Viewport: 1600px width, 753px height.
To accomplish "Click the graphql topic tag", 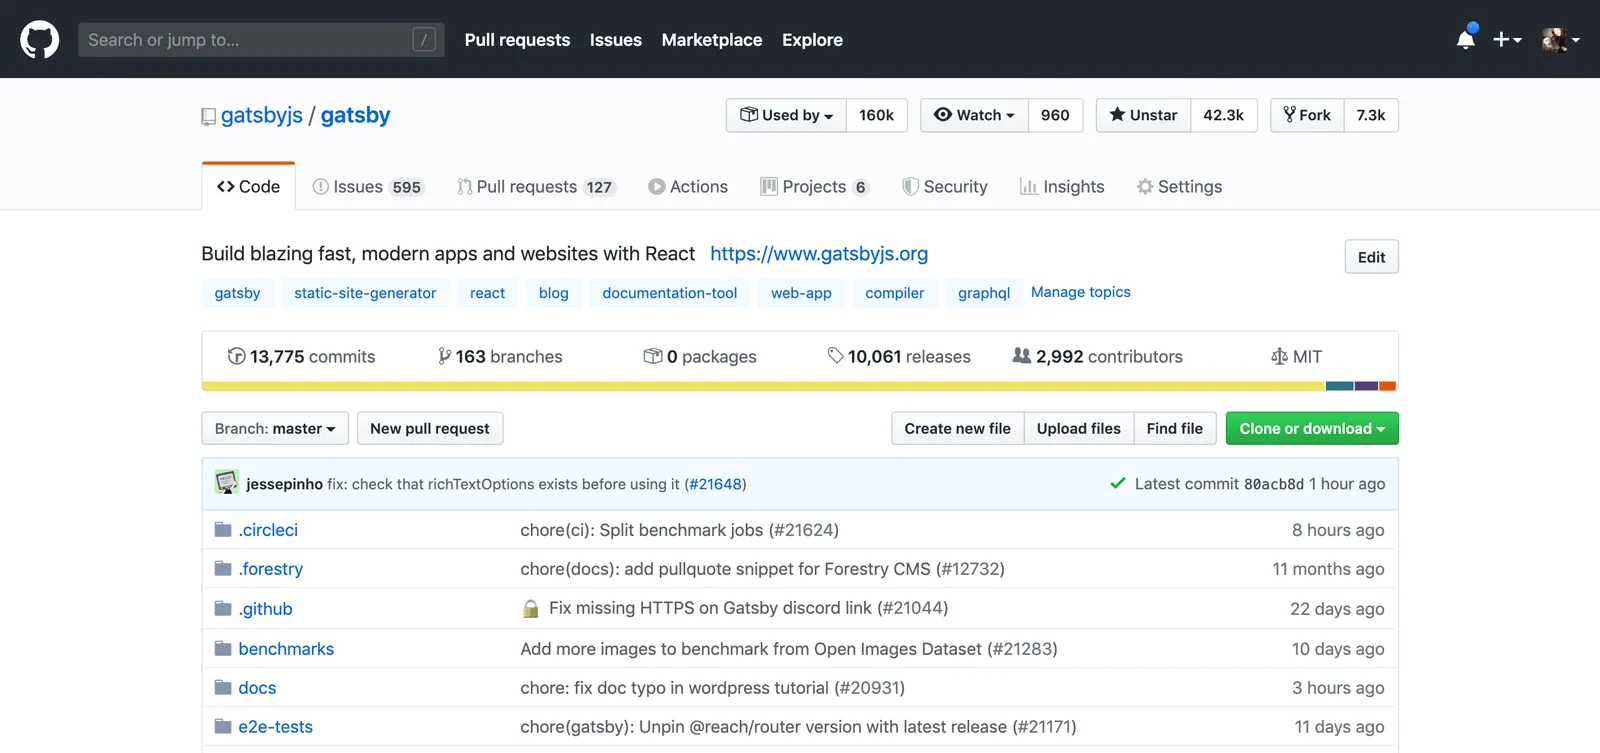I will tap(984, 293).
